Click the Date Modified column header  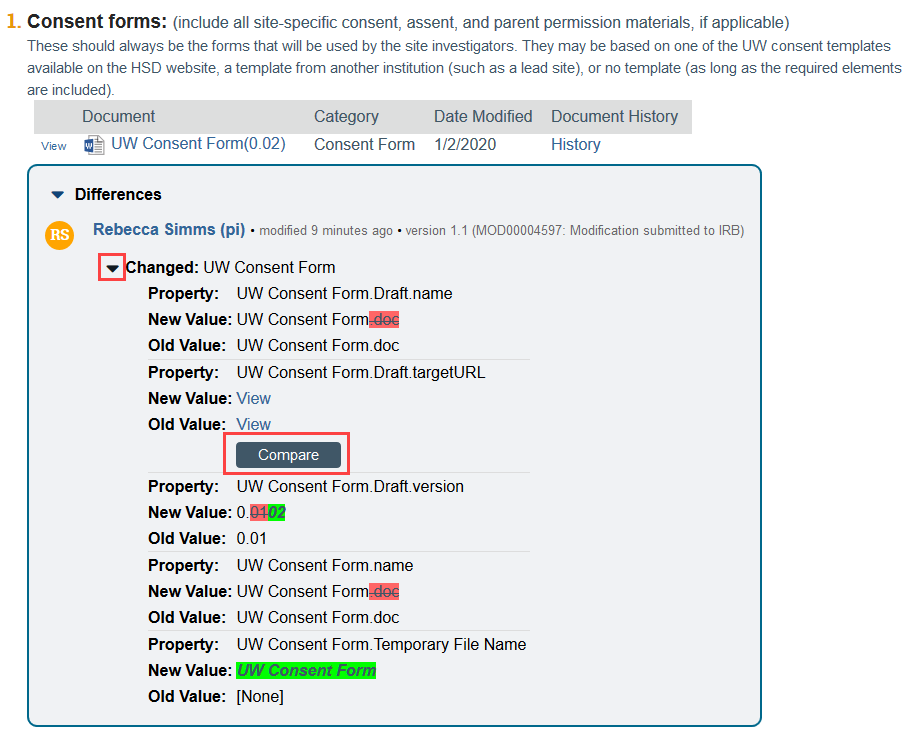coord(483,117)
